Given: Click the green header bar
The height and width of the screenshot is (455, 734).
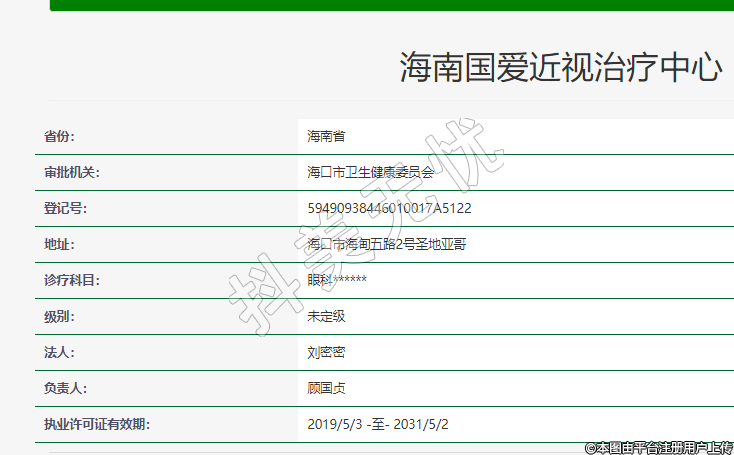Looking at the screenshot, I should [391, 5].
